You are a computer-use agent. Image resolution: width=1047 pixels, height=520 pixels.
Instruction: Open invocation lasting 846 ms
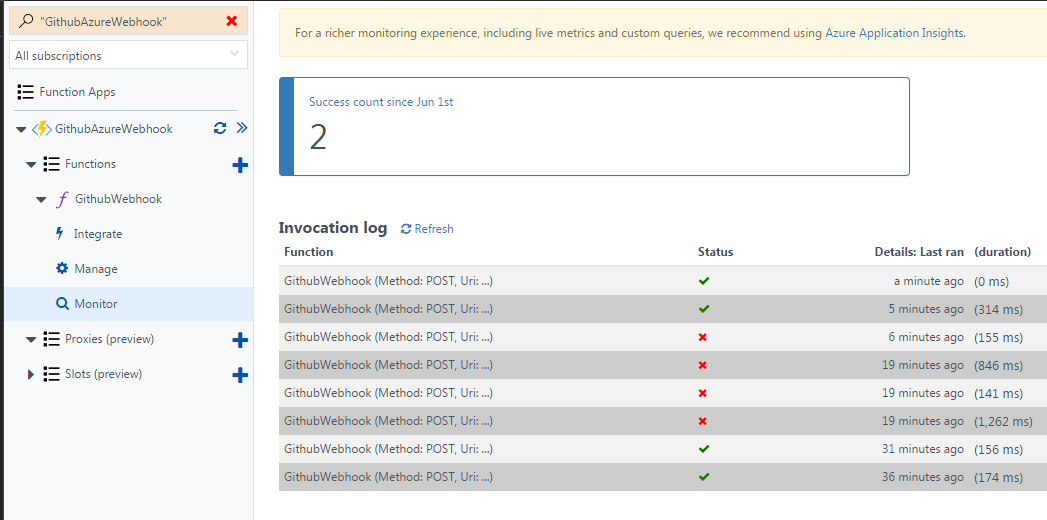click(663, 365)
